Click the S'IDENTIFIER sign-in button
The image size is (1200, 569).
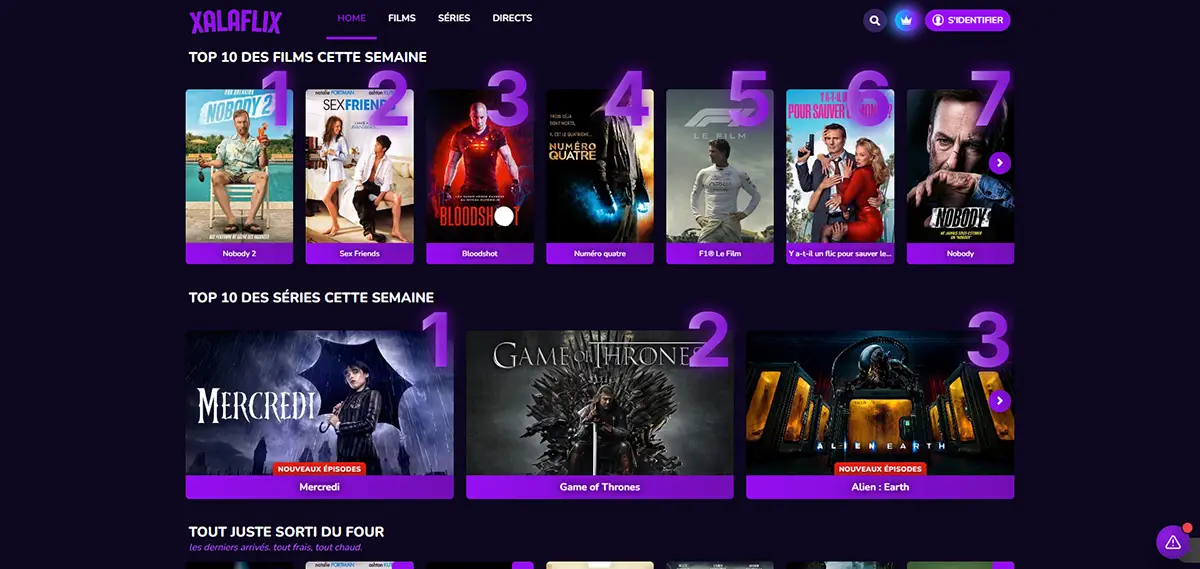tap(967, 20)
